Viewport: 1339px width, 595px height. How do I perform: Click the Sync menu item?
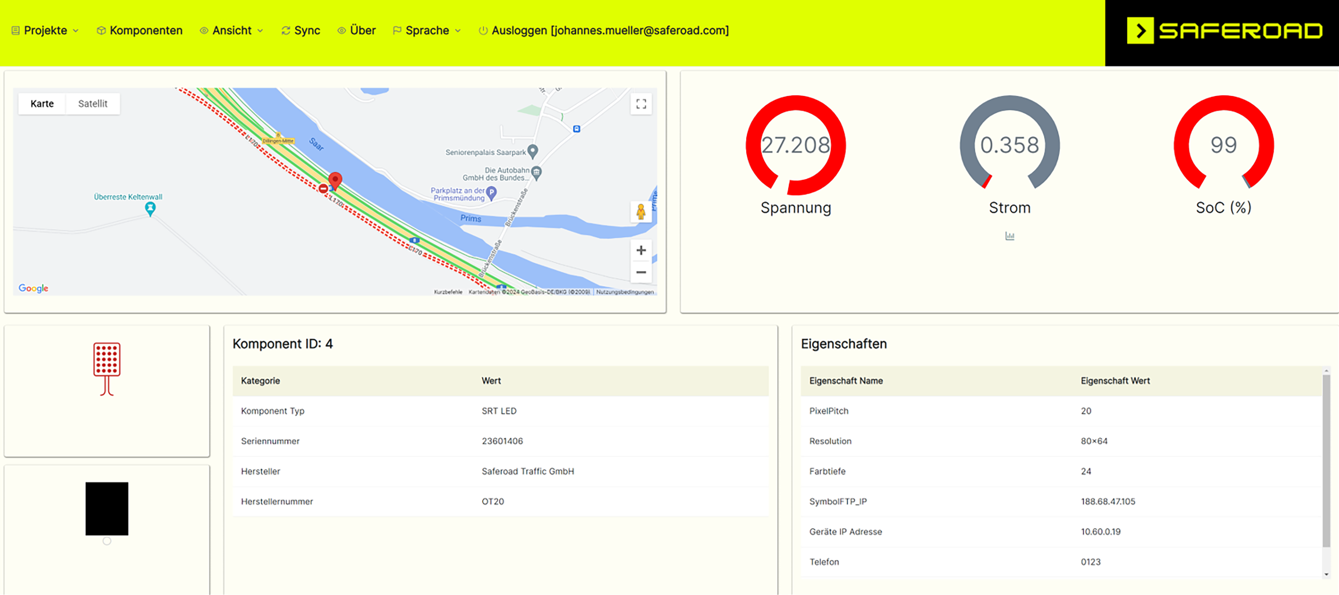[x=301, y=31]
